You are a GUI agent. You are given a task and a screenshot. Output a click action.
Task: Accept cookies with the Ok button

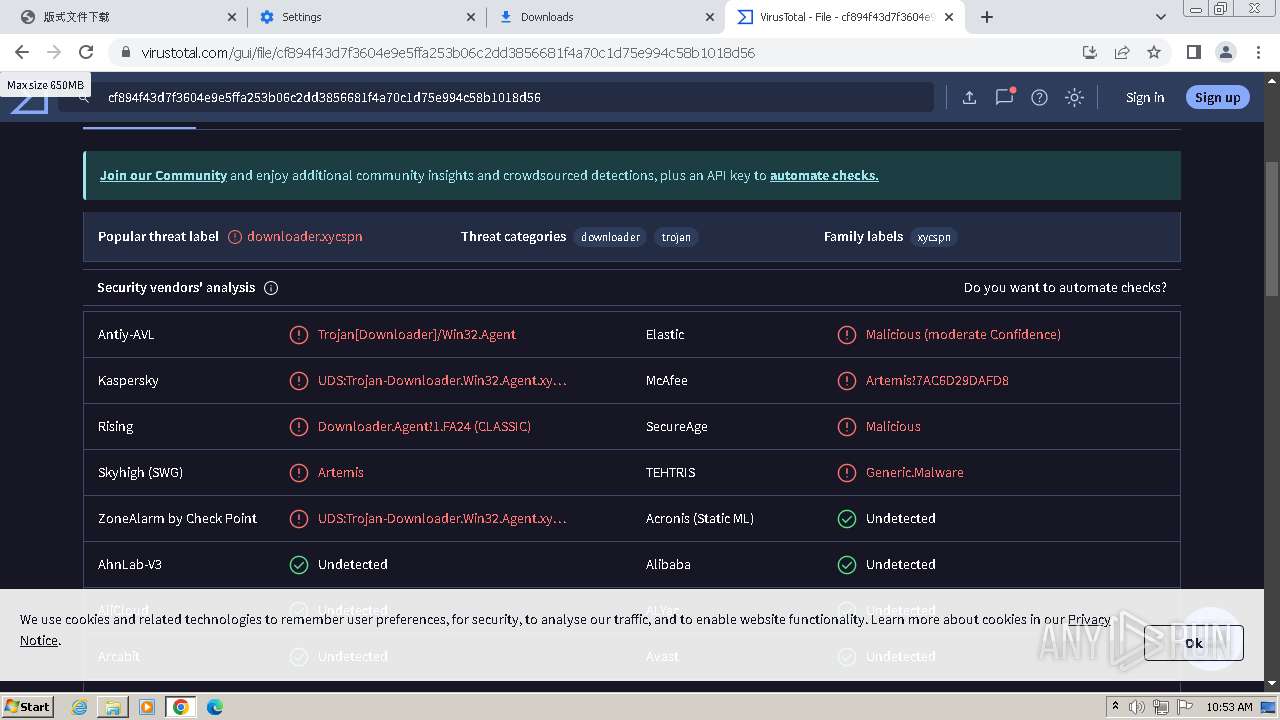click(1194, 643)
